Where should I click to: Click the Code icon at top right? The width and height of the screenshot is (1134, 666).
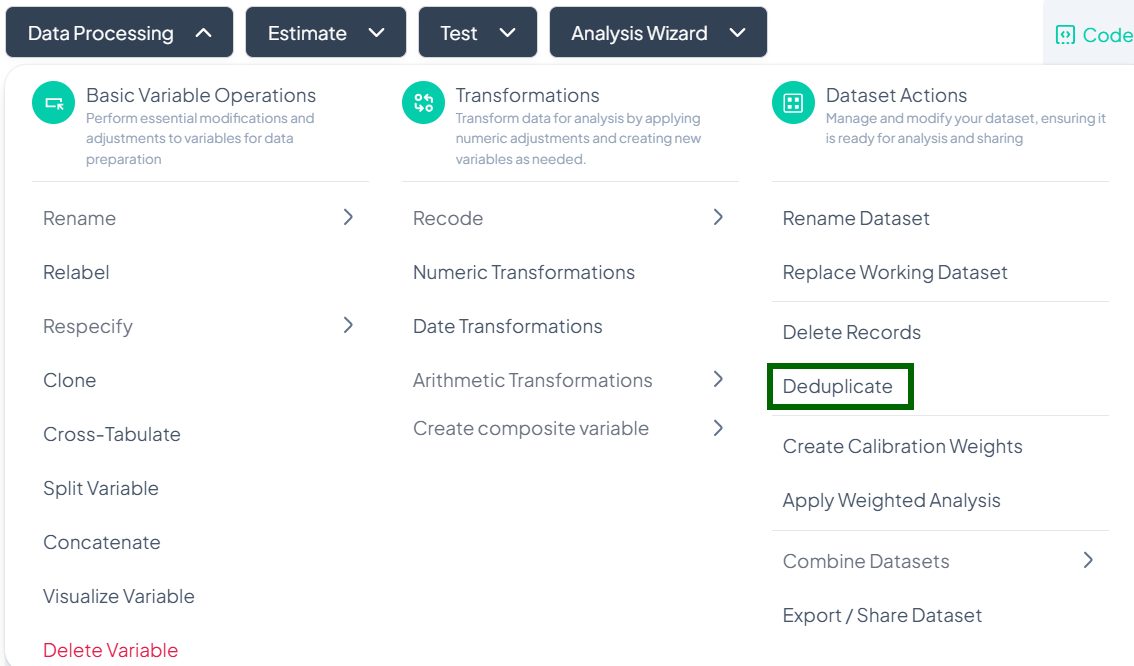click(1065, 35)
